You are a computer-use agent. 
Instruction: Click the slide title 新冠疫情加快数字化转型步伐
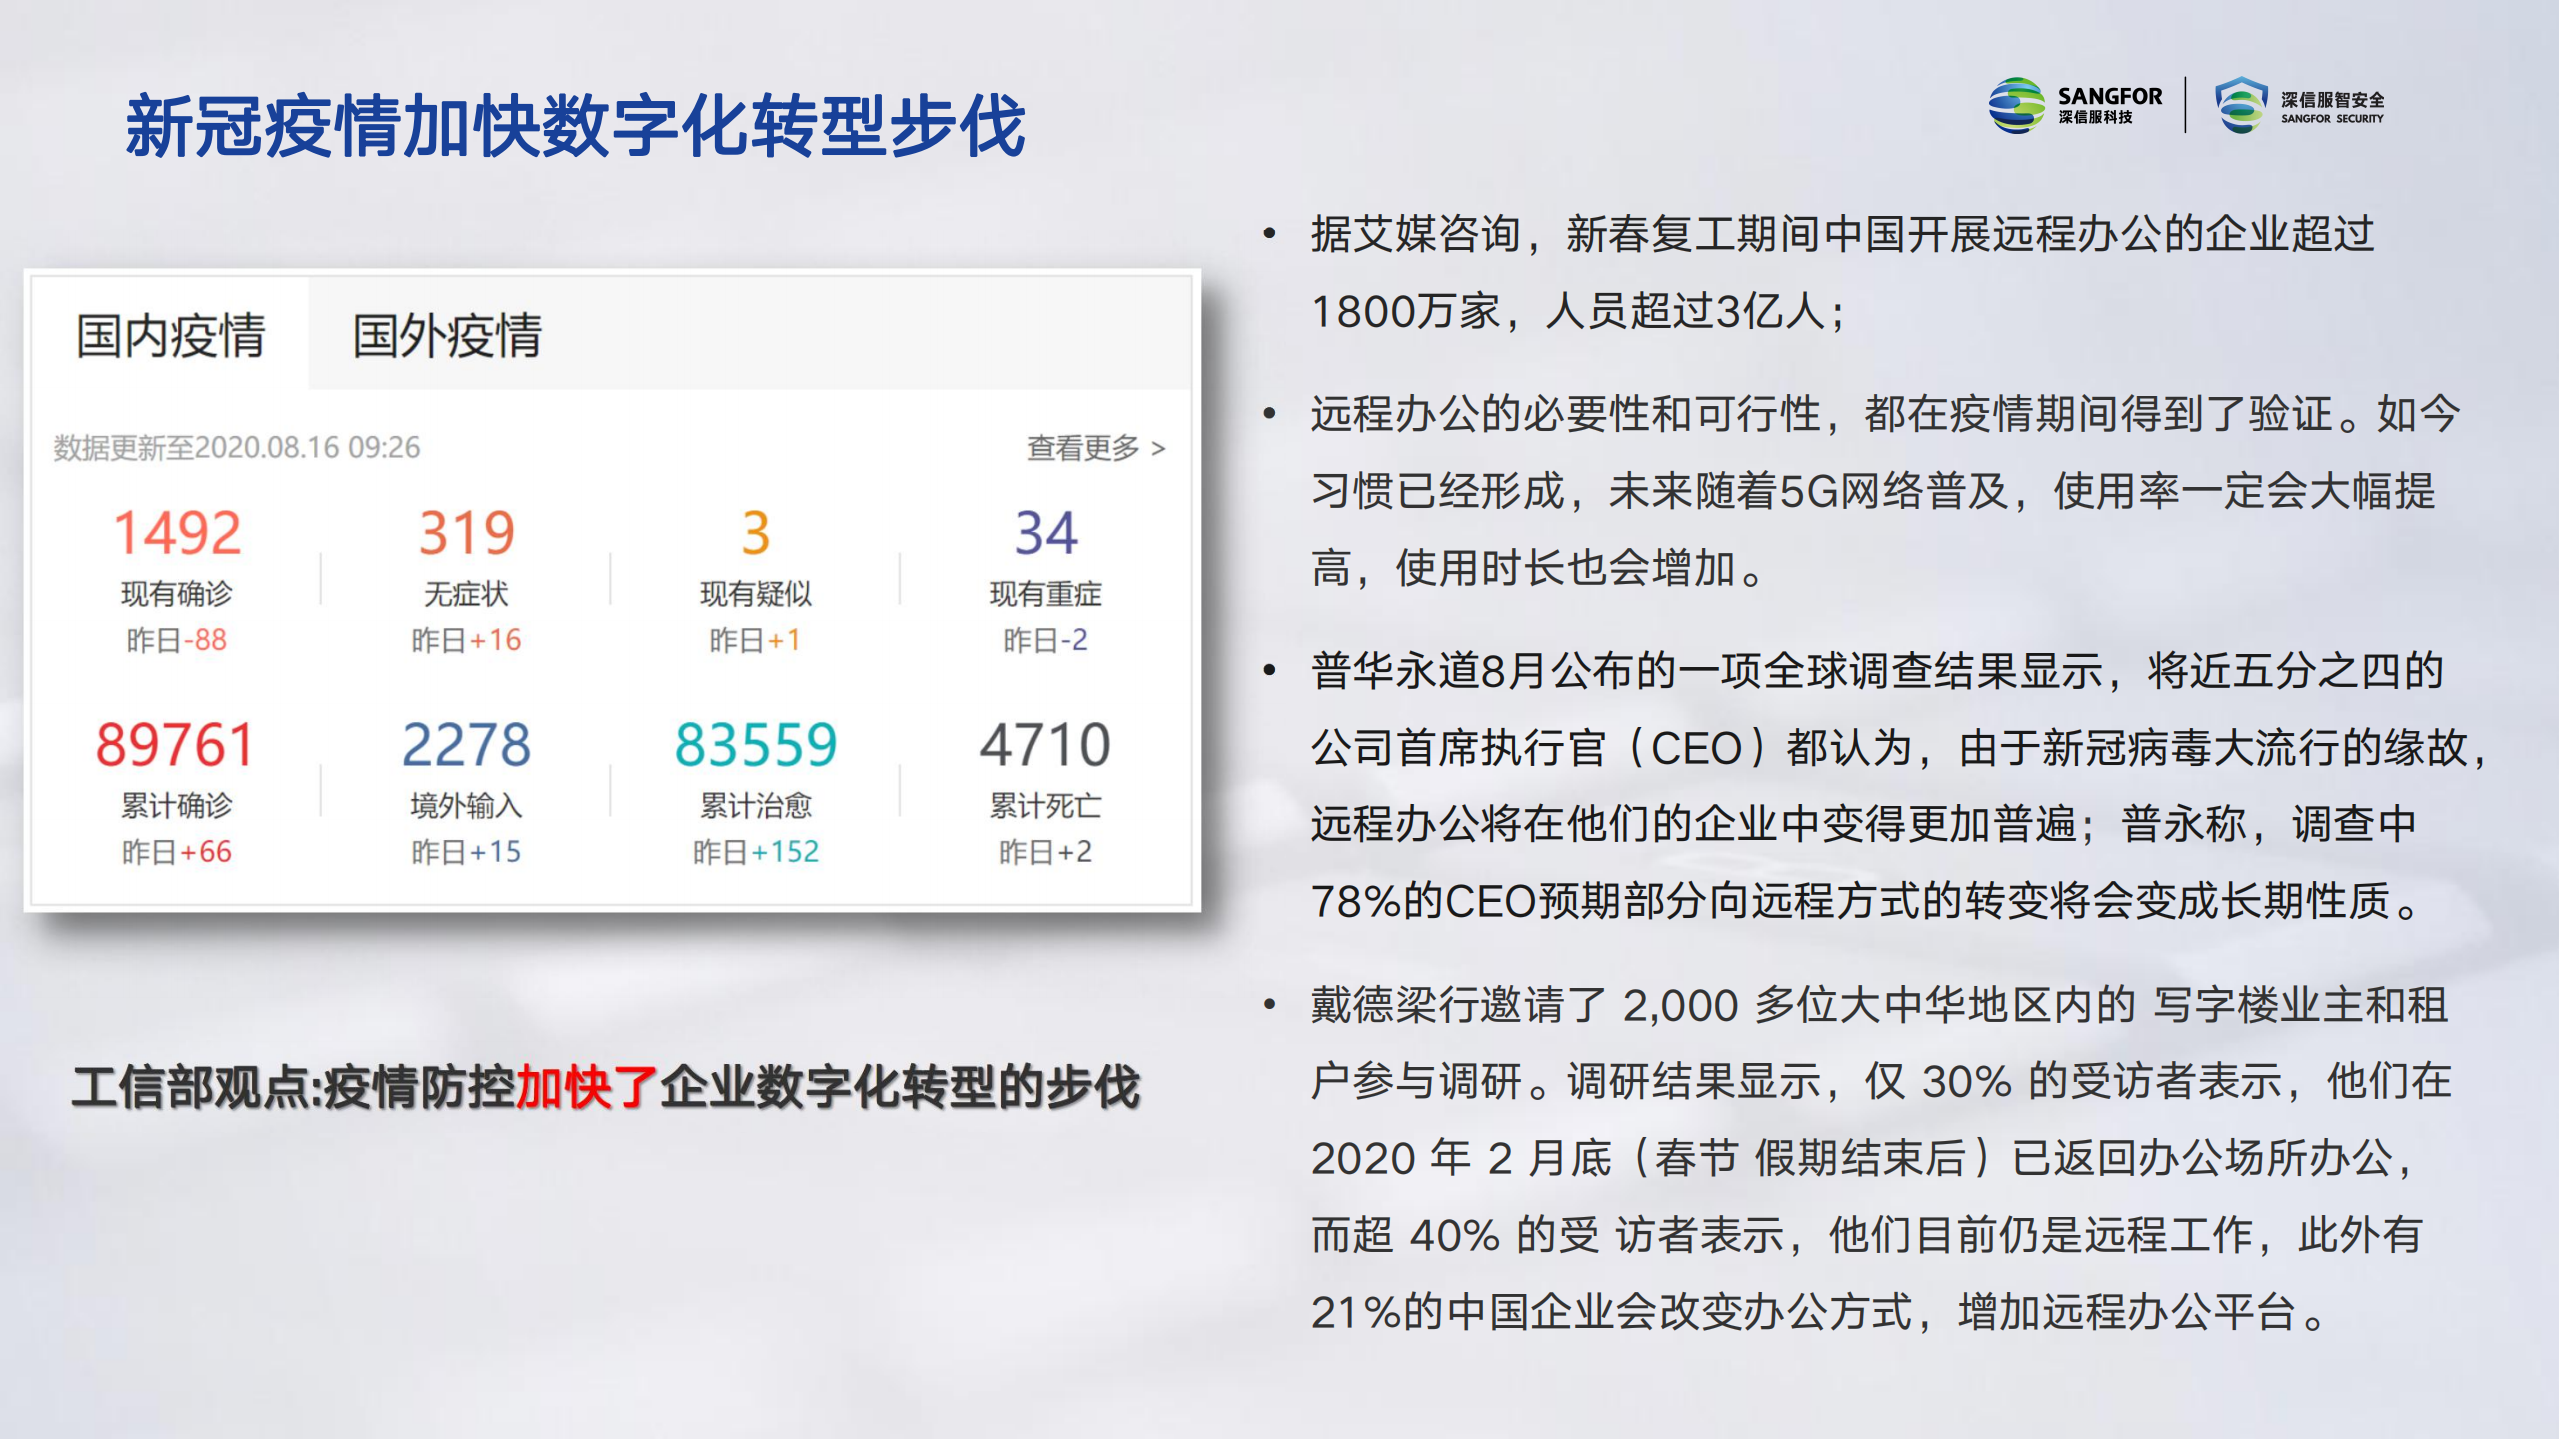580,118
